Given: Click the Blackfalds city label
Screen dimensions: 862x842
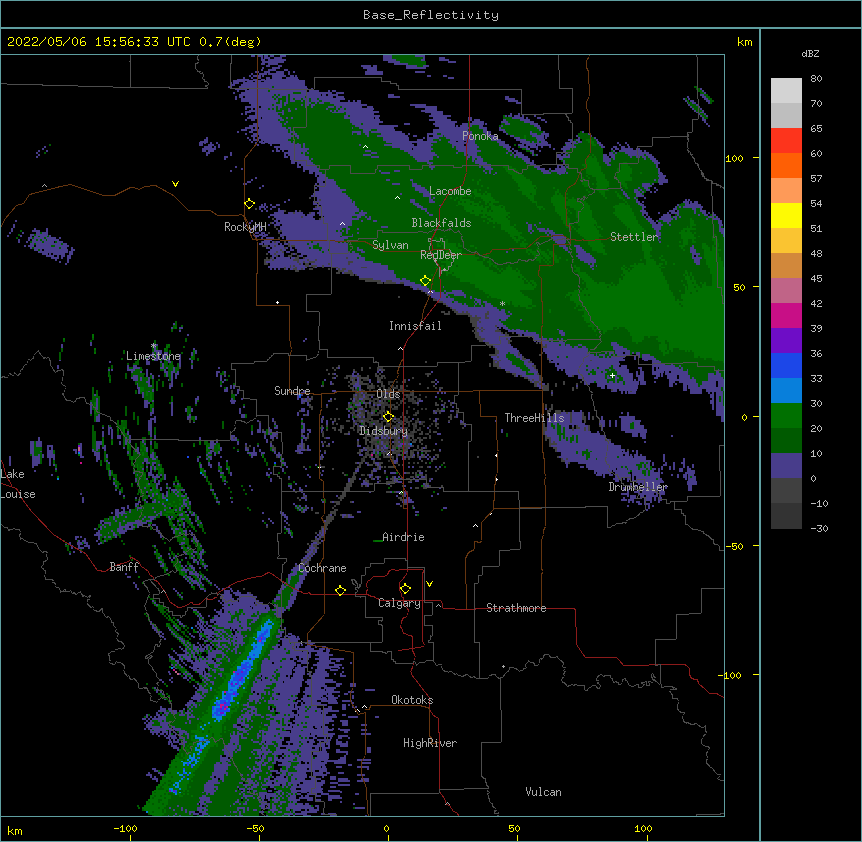Looking at the screenshot, I should [x=441, y=223].
